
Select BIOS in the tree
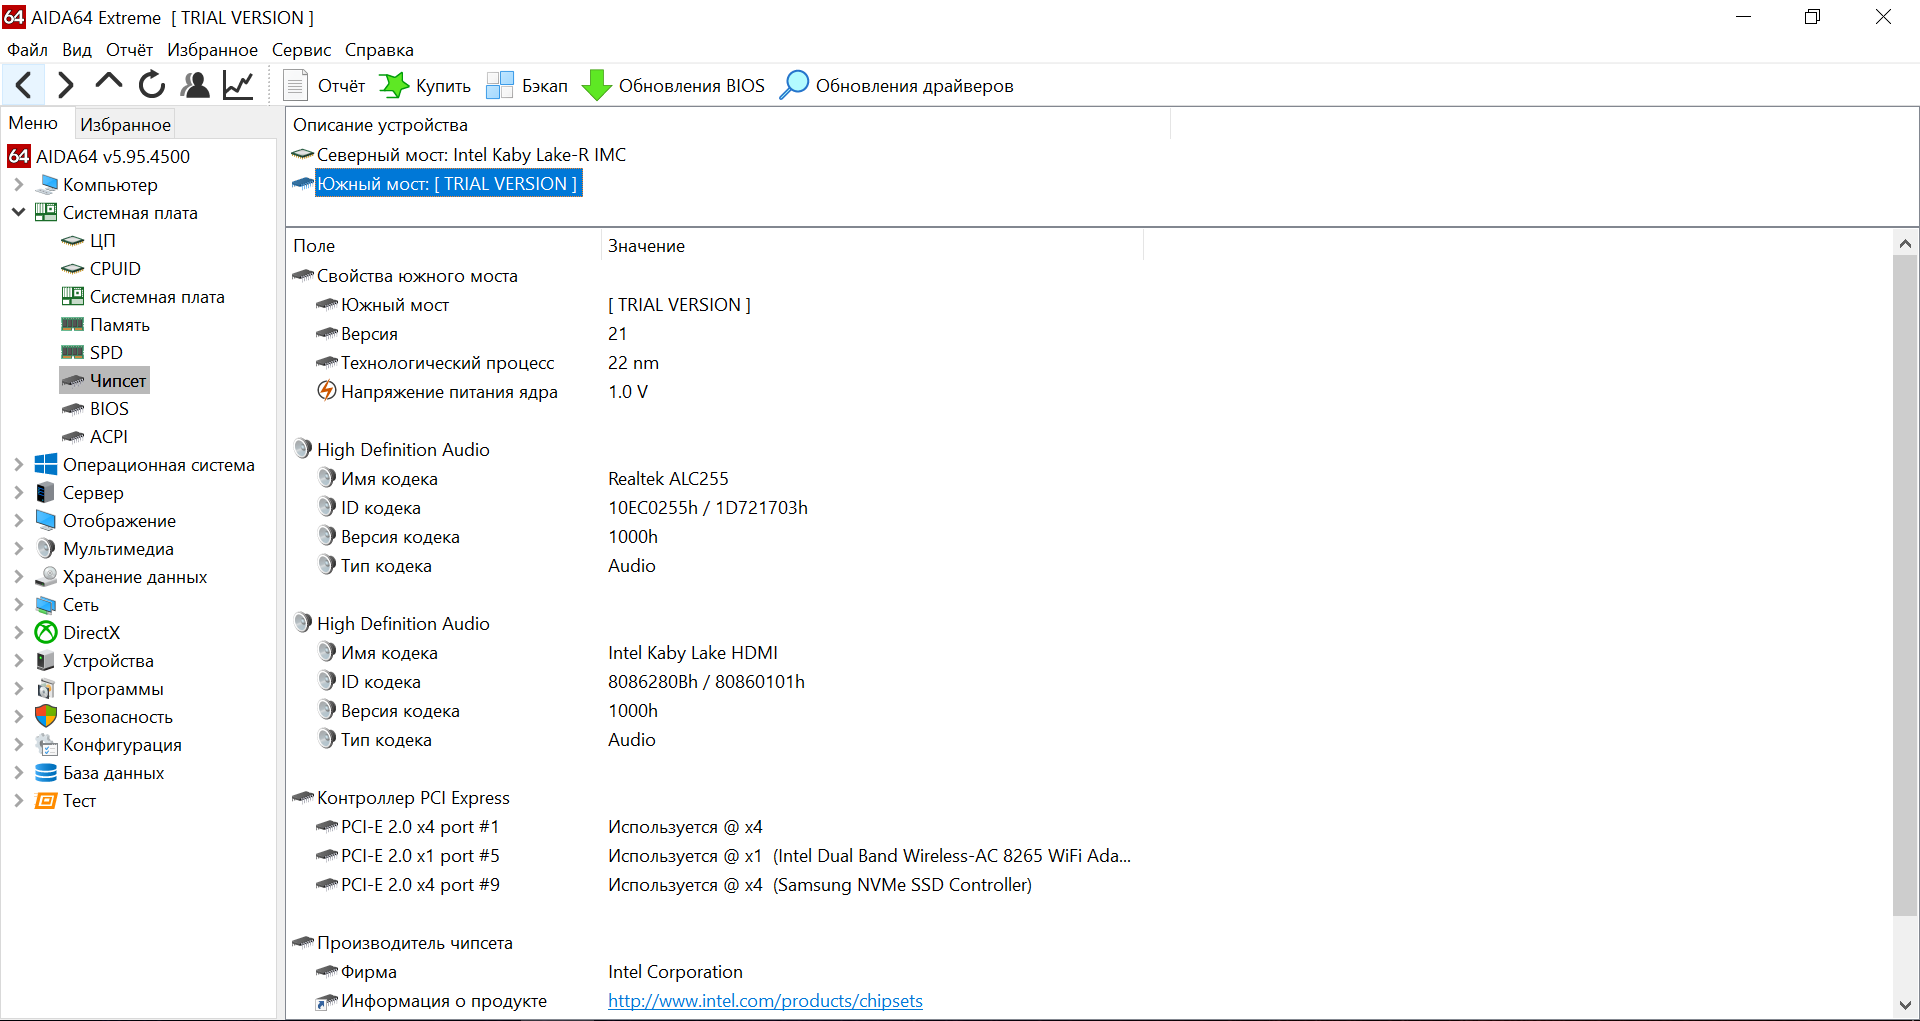click(109, 409)
